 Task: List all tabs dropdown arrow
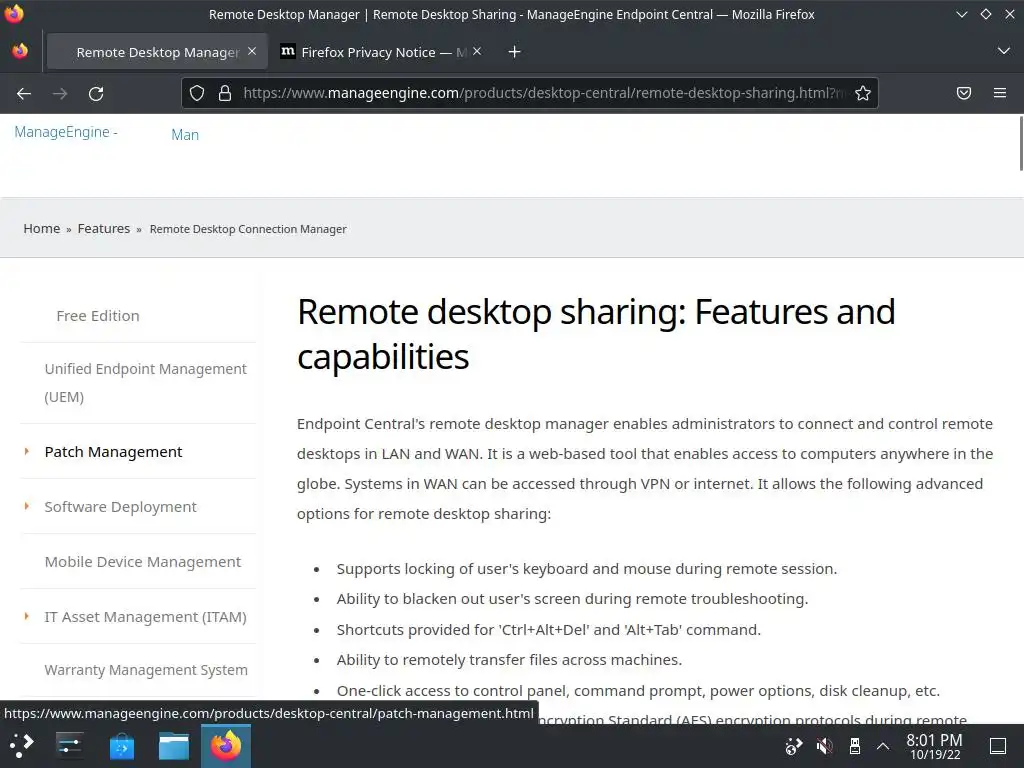pyautogui.click(x=1004, y=51)
